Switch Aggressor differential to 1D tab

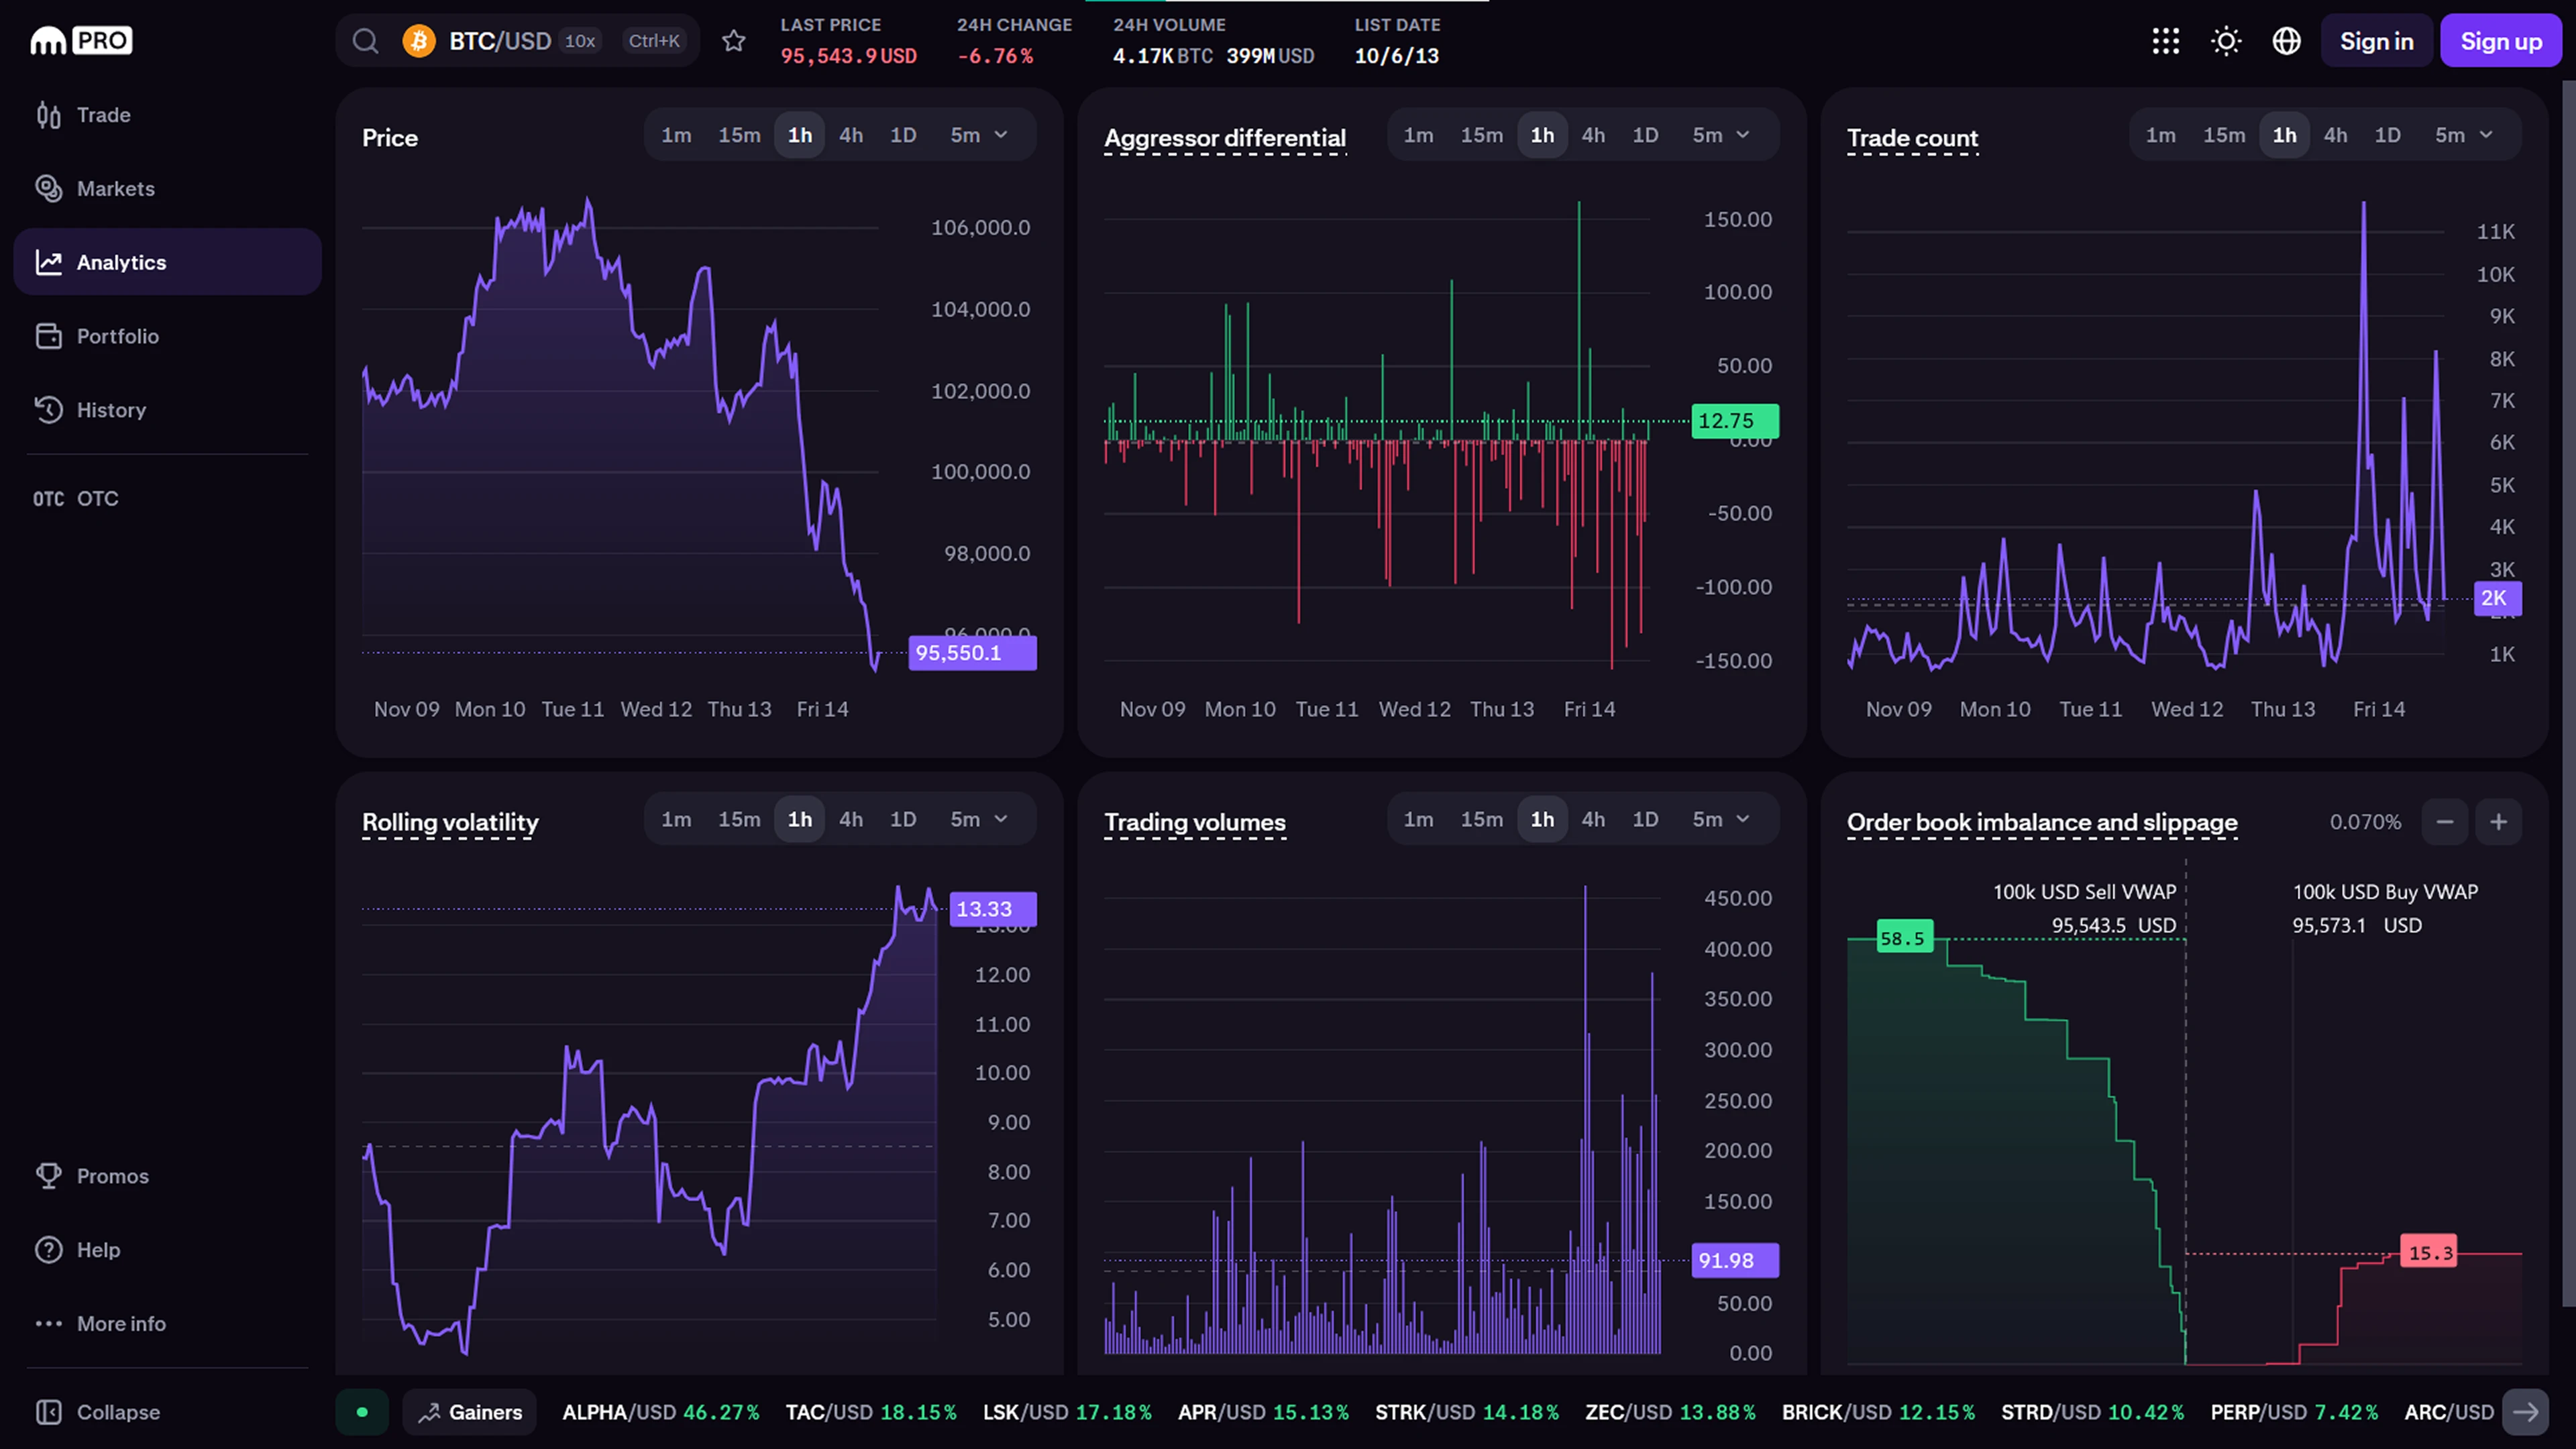[x=1645, y=135]
